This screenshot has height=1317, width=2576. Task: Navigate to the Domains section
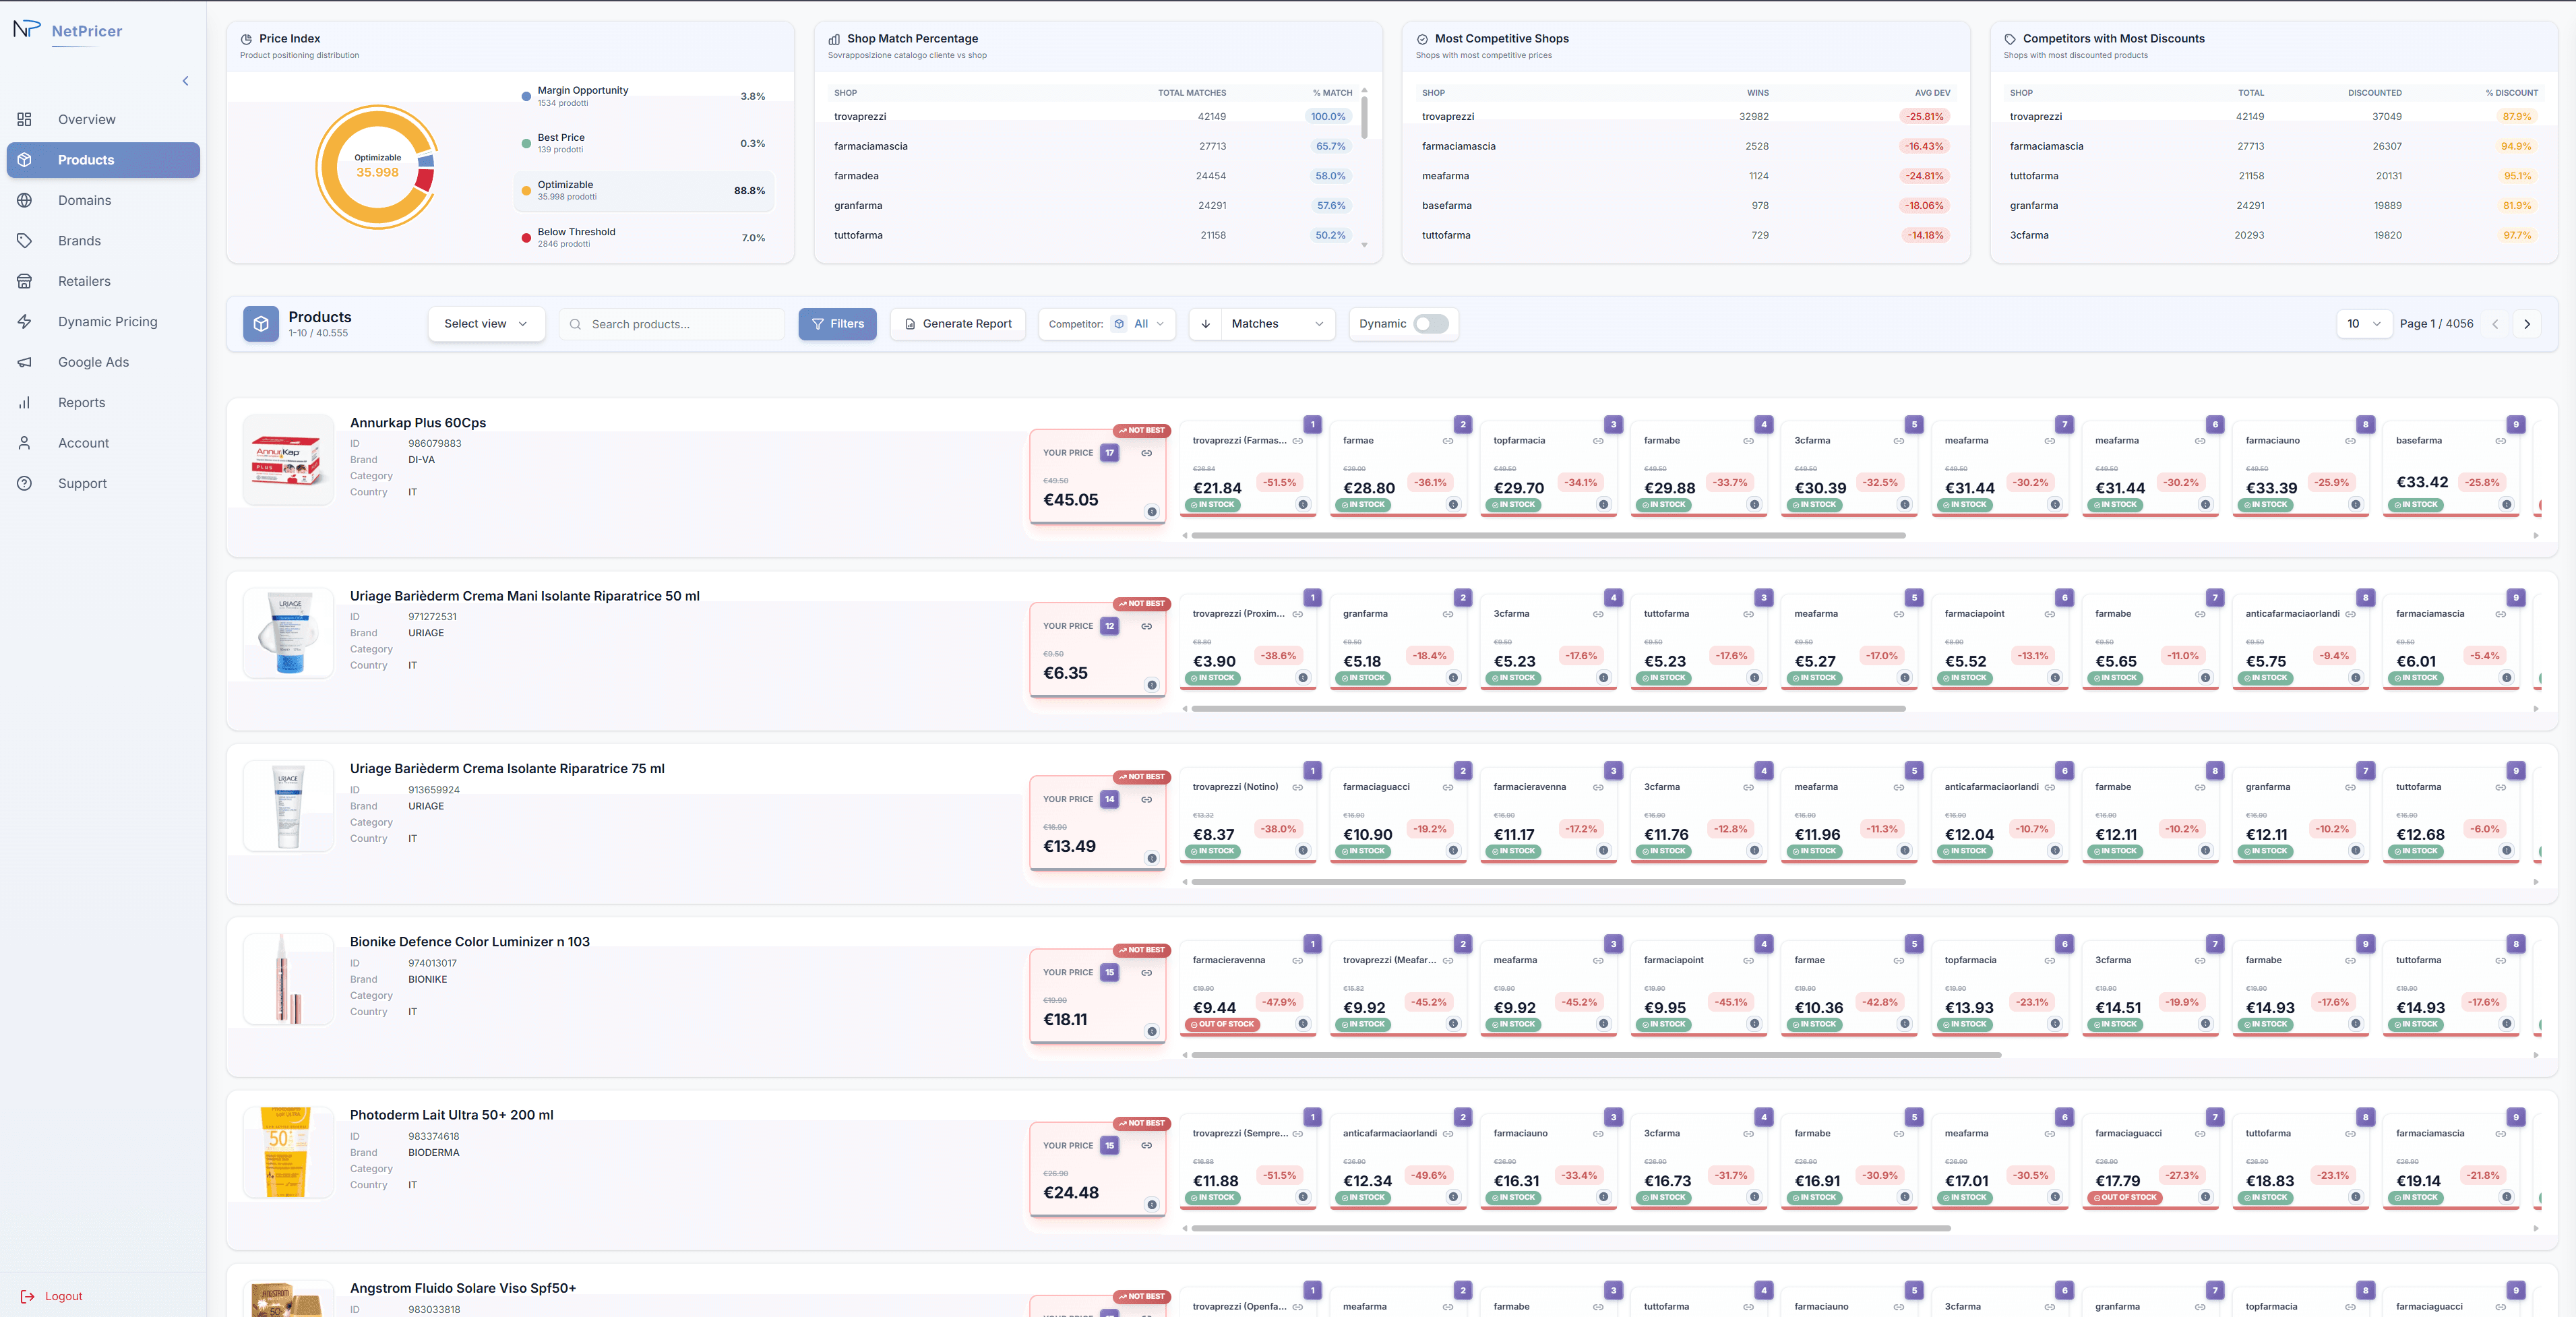(x=85, y=200)
